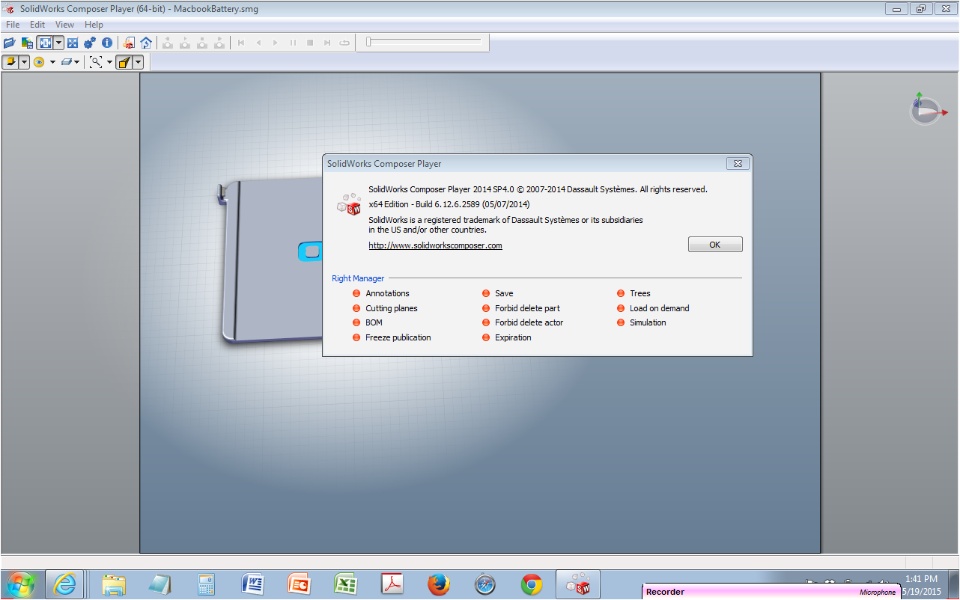Skip animation to the end
960x600 pixels.
point(327,43)
